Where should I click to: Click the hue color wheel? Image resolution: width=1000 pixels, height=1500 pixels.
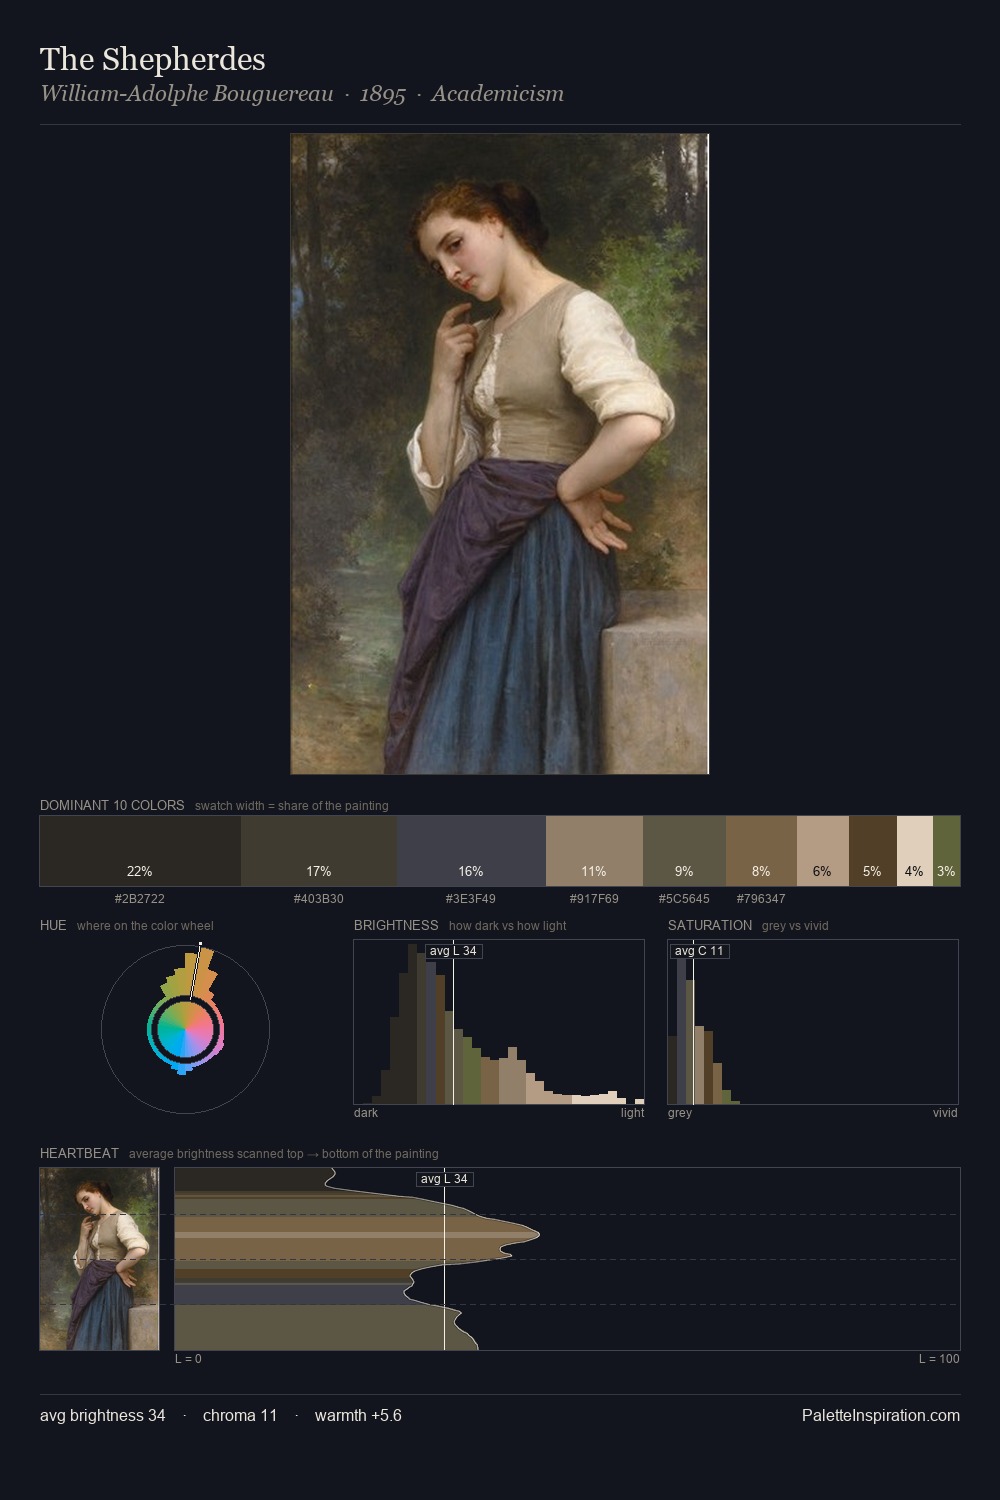point(185,1029)
